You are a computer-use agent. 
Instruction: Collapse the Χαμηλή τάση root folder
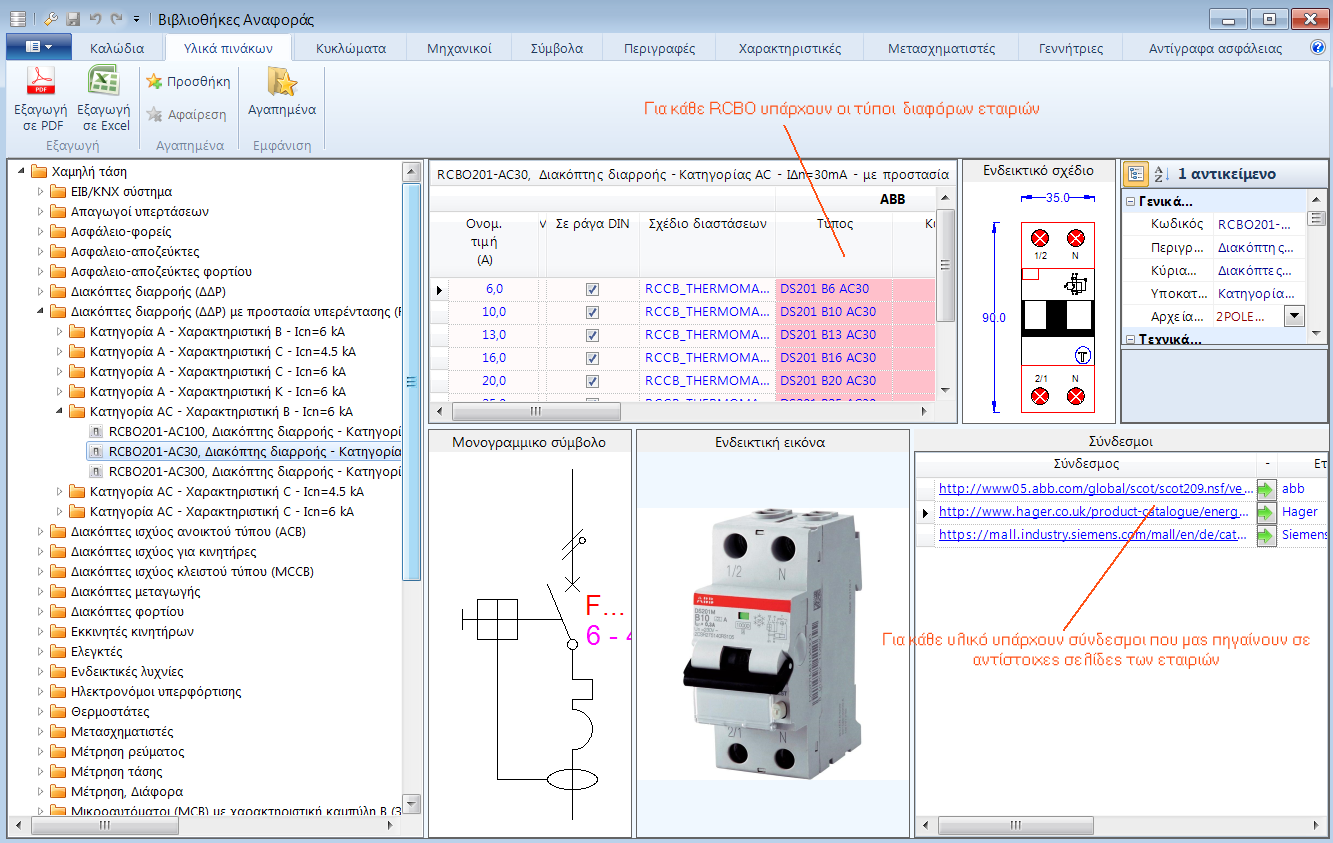pyautogui.click(x=21, y=172)
